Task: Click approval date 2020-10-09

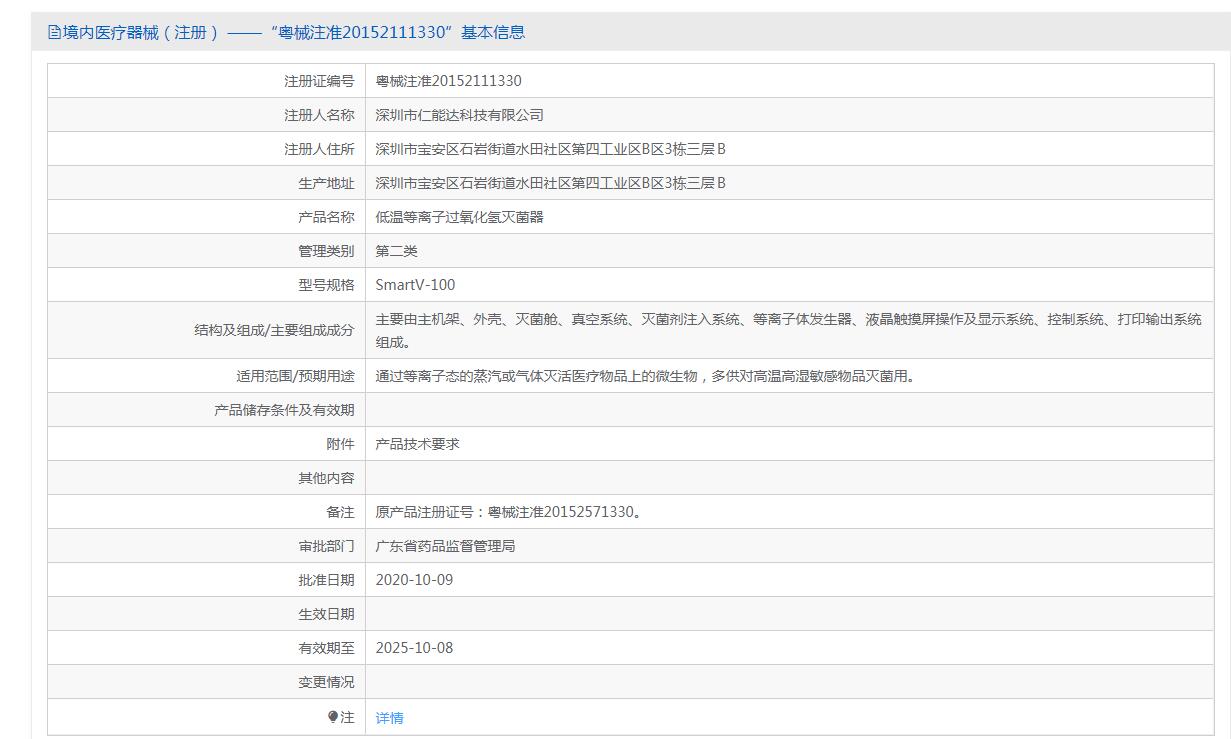Action: coord(414,580)
